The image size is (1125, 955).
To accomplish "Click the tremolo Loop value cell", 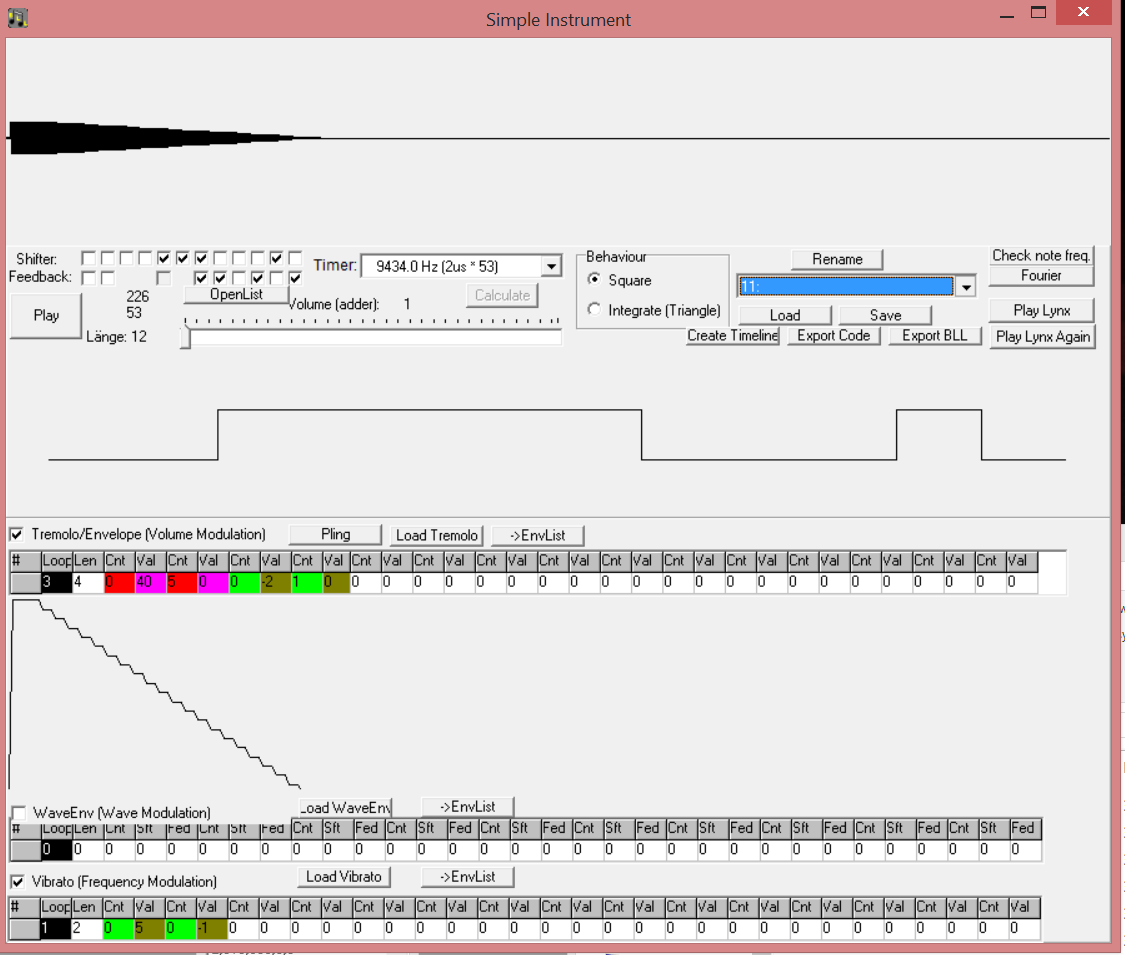I will coord(55,582).
